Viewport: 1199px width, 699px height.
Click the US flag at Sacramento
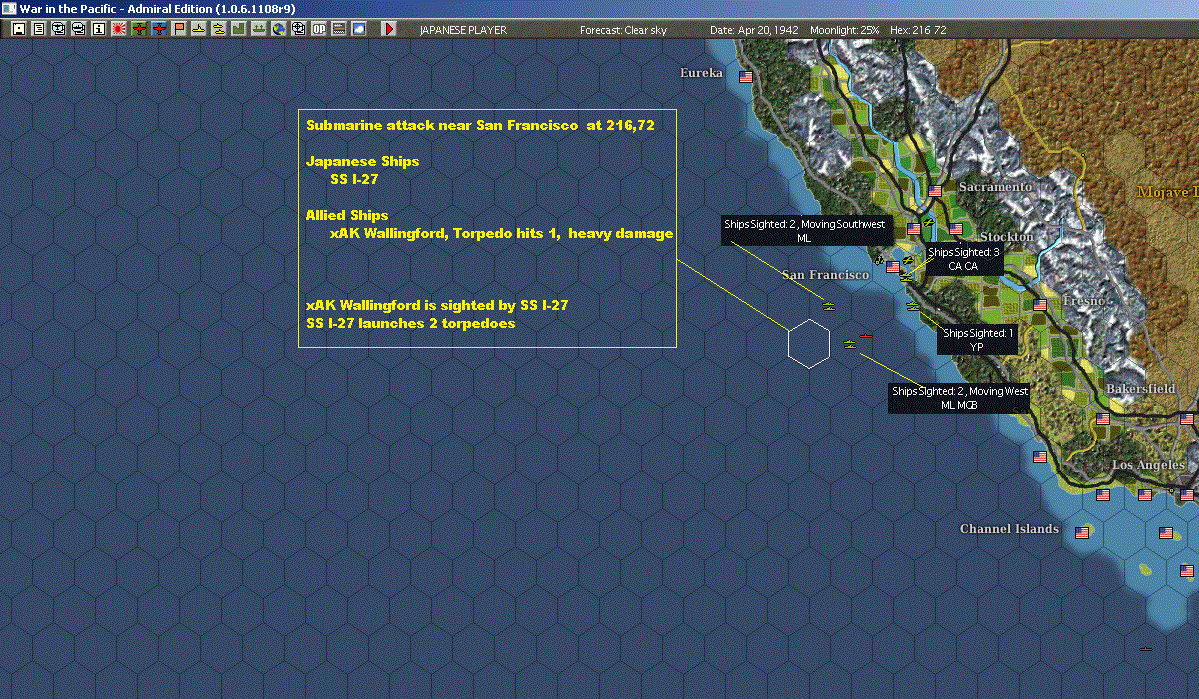point(935,190)
